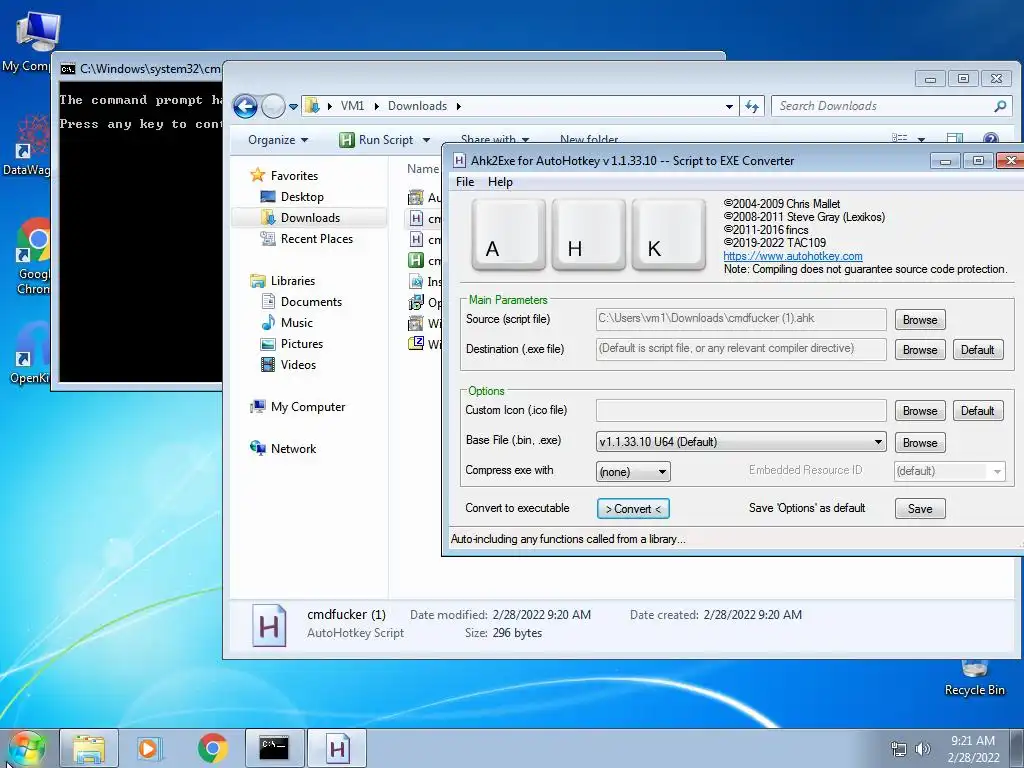Open the Music library
The height and width of the screenshot is (768, 1024).
296,323
